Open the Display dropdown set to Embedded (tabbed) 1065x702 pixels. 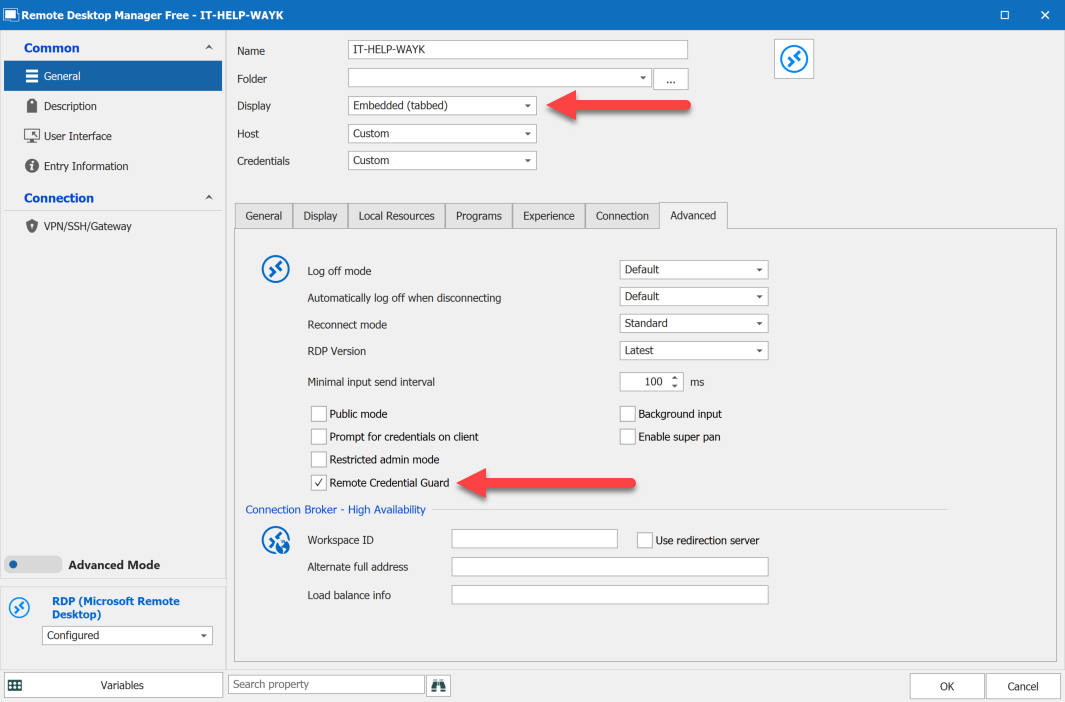442,106
